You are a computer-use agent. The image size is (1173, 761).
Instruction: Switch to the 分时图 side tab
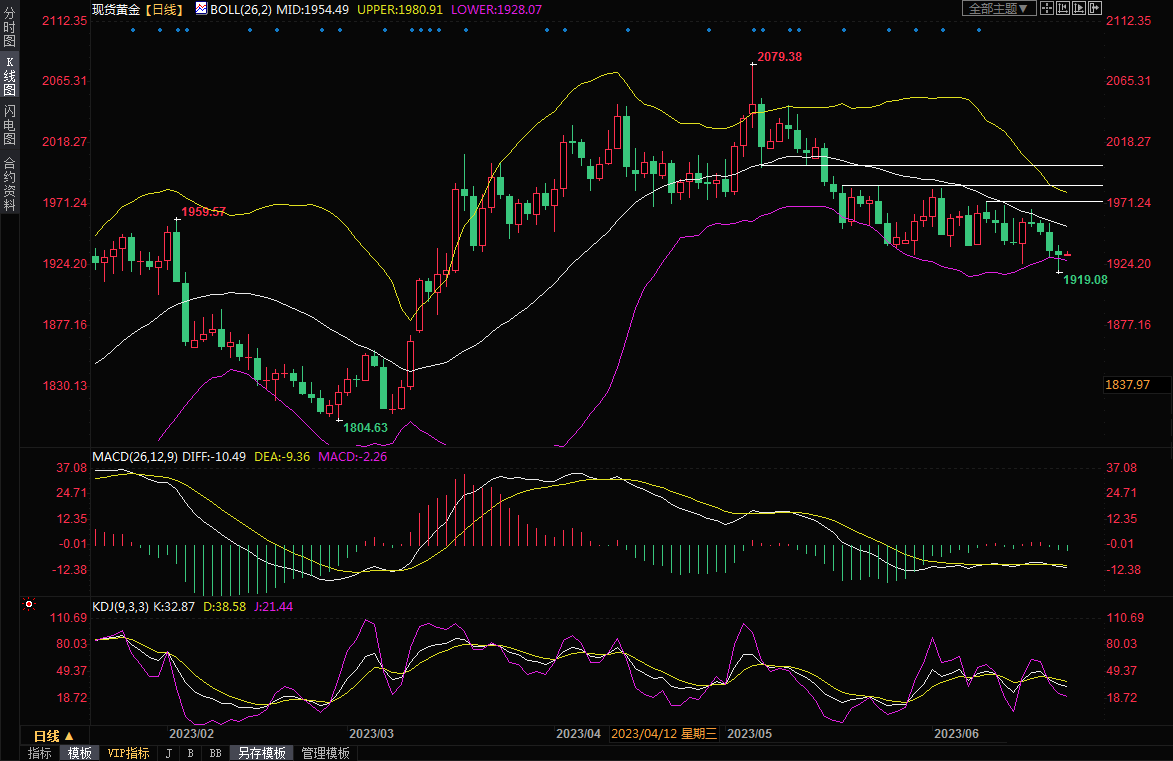[10, 33]
